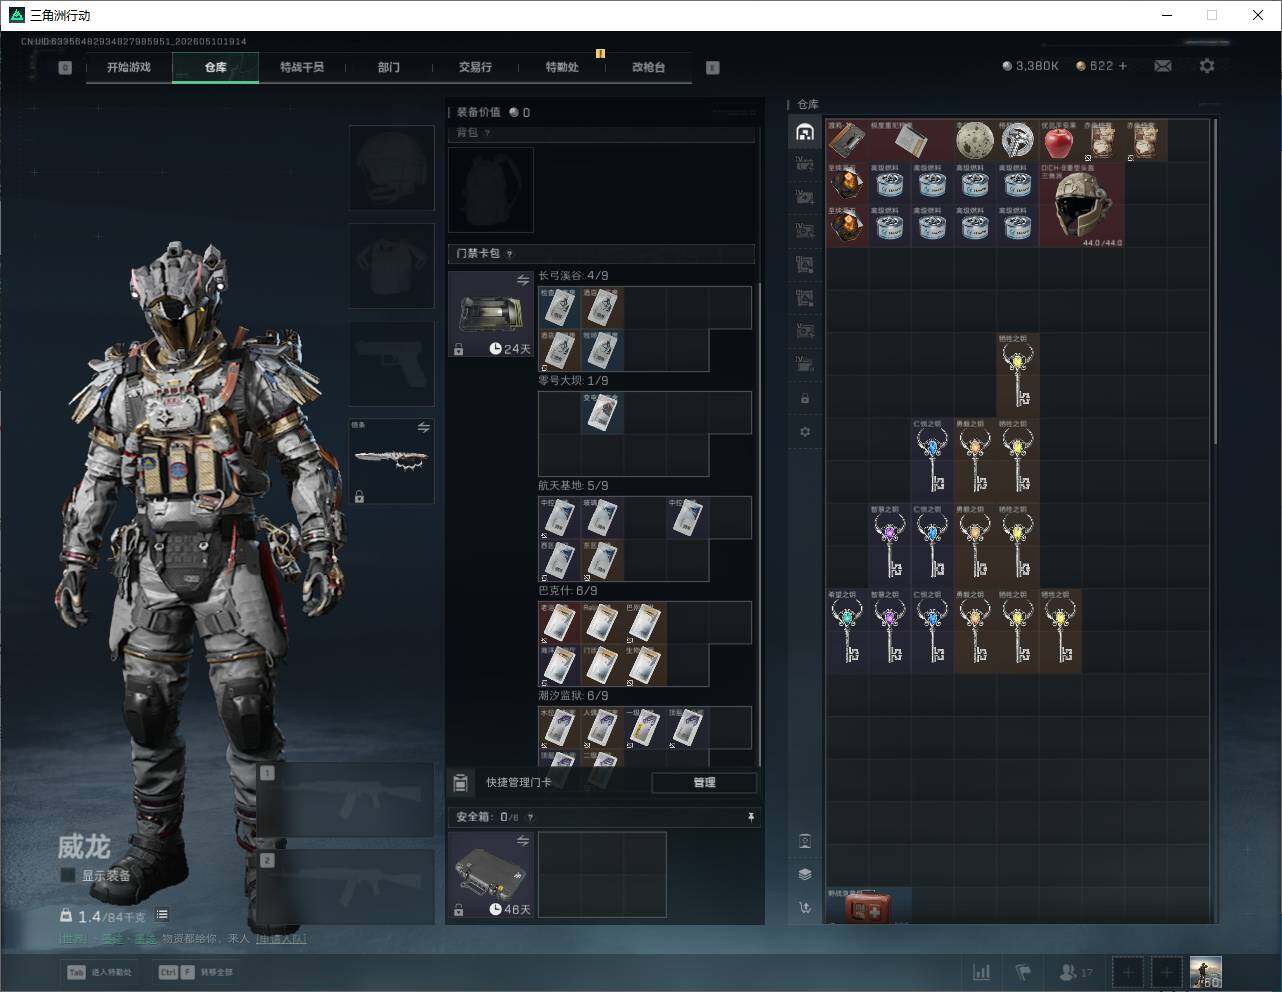Screen dimensions: 1282x992
Task: Click the 零号大坝: 1/9 label
Action: pyautogui.click(x=573, y=381)
